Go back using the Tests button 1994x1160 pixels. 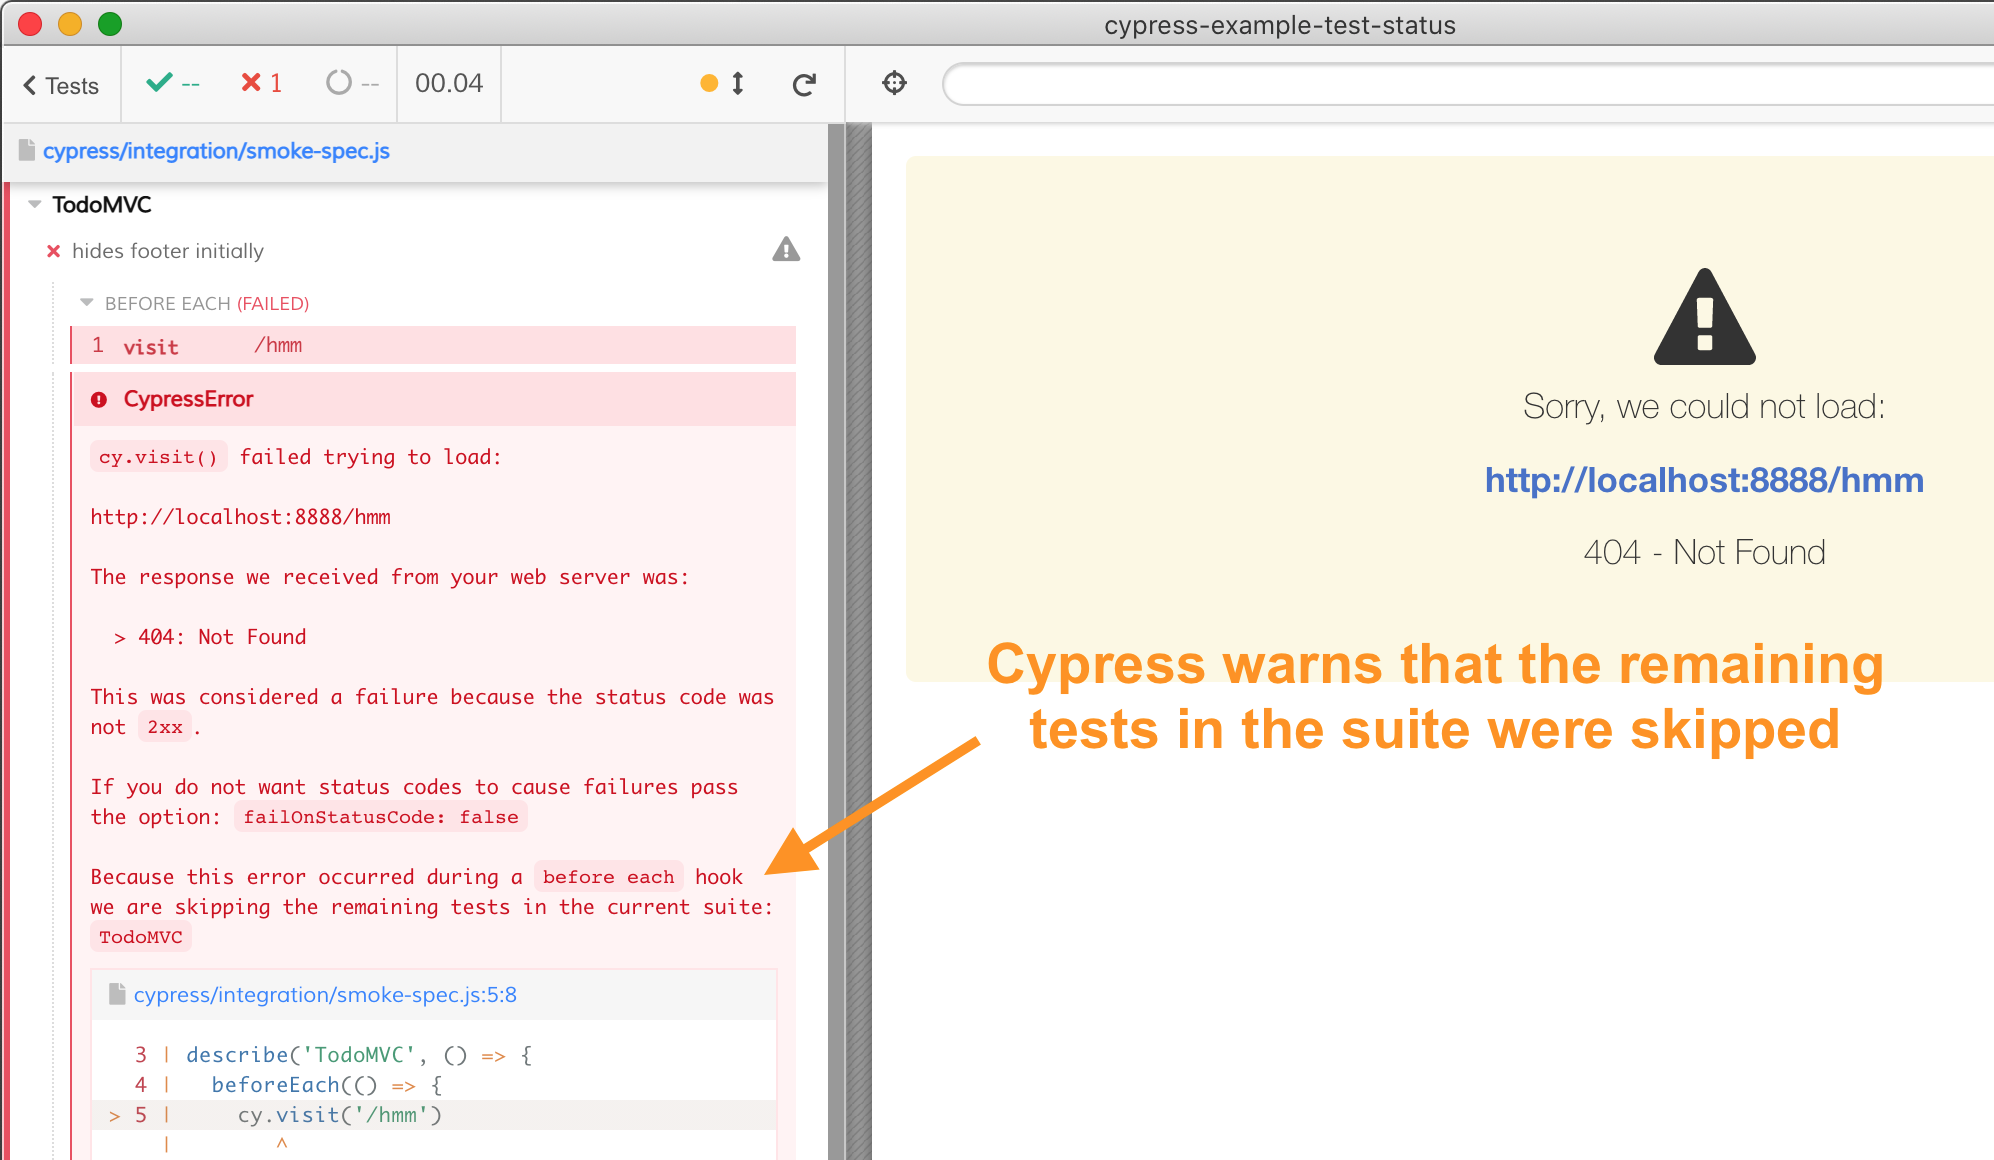point(60,85)
